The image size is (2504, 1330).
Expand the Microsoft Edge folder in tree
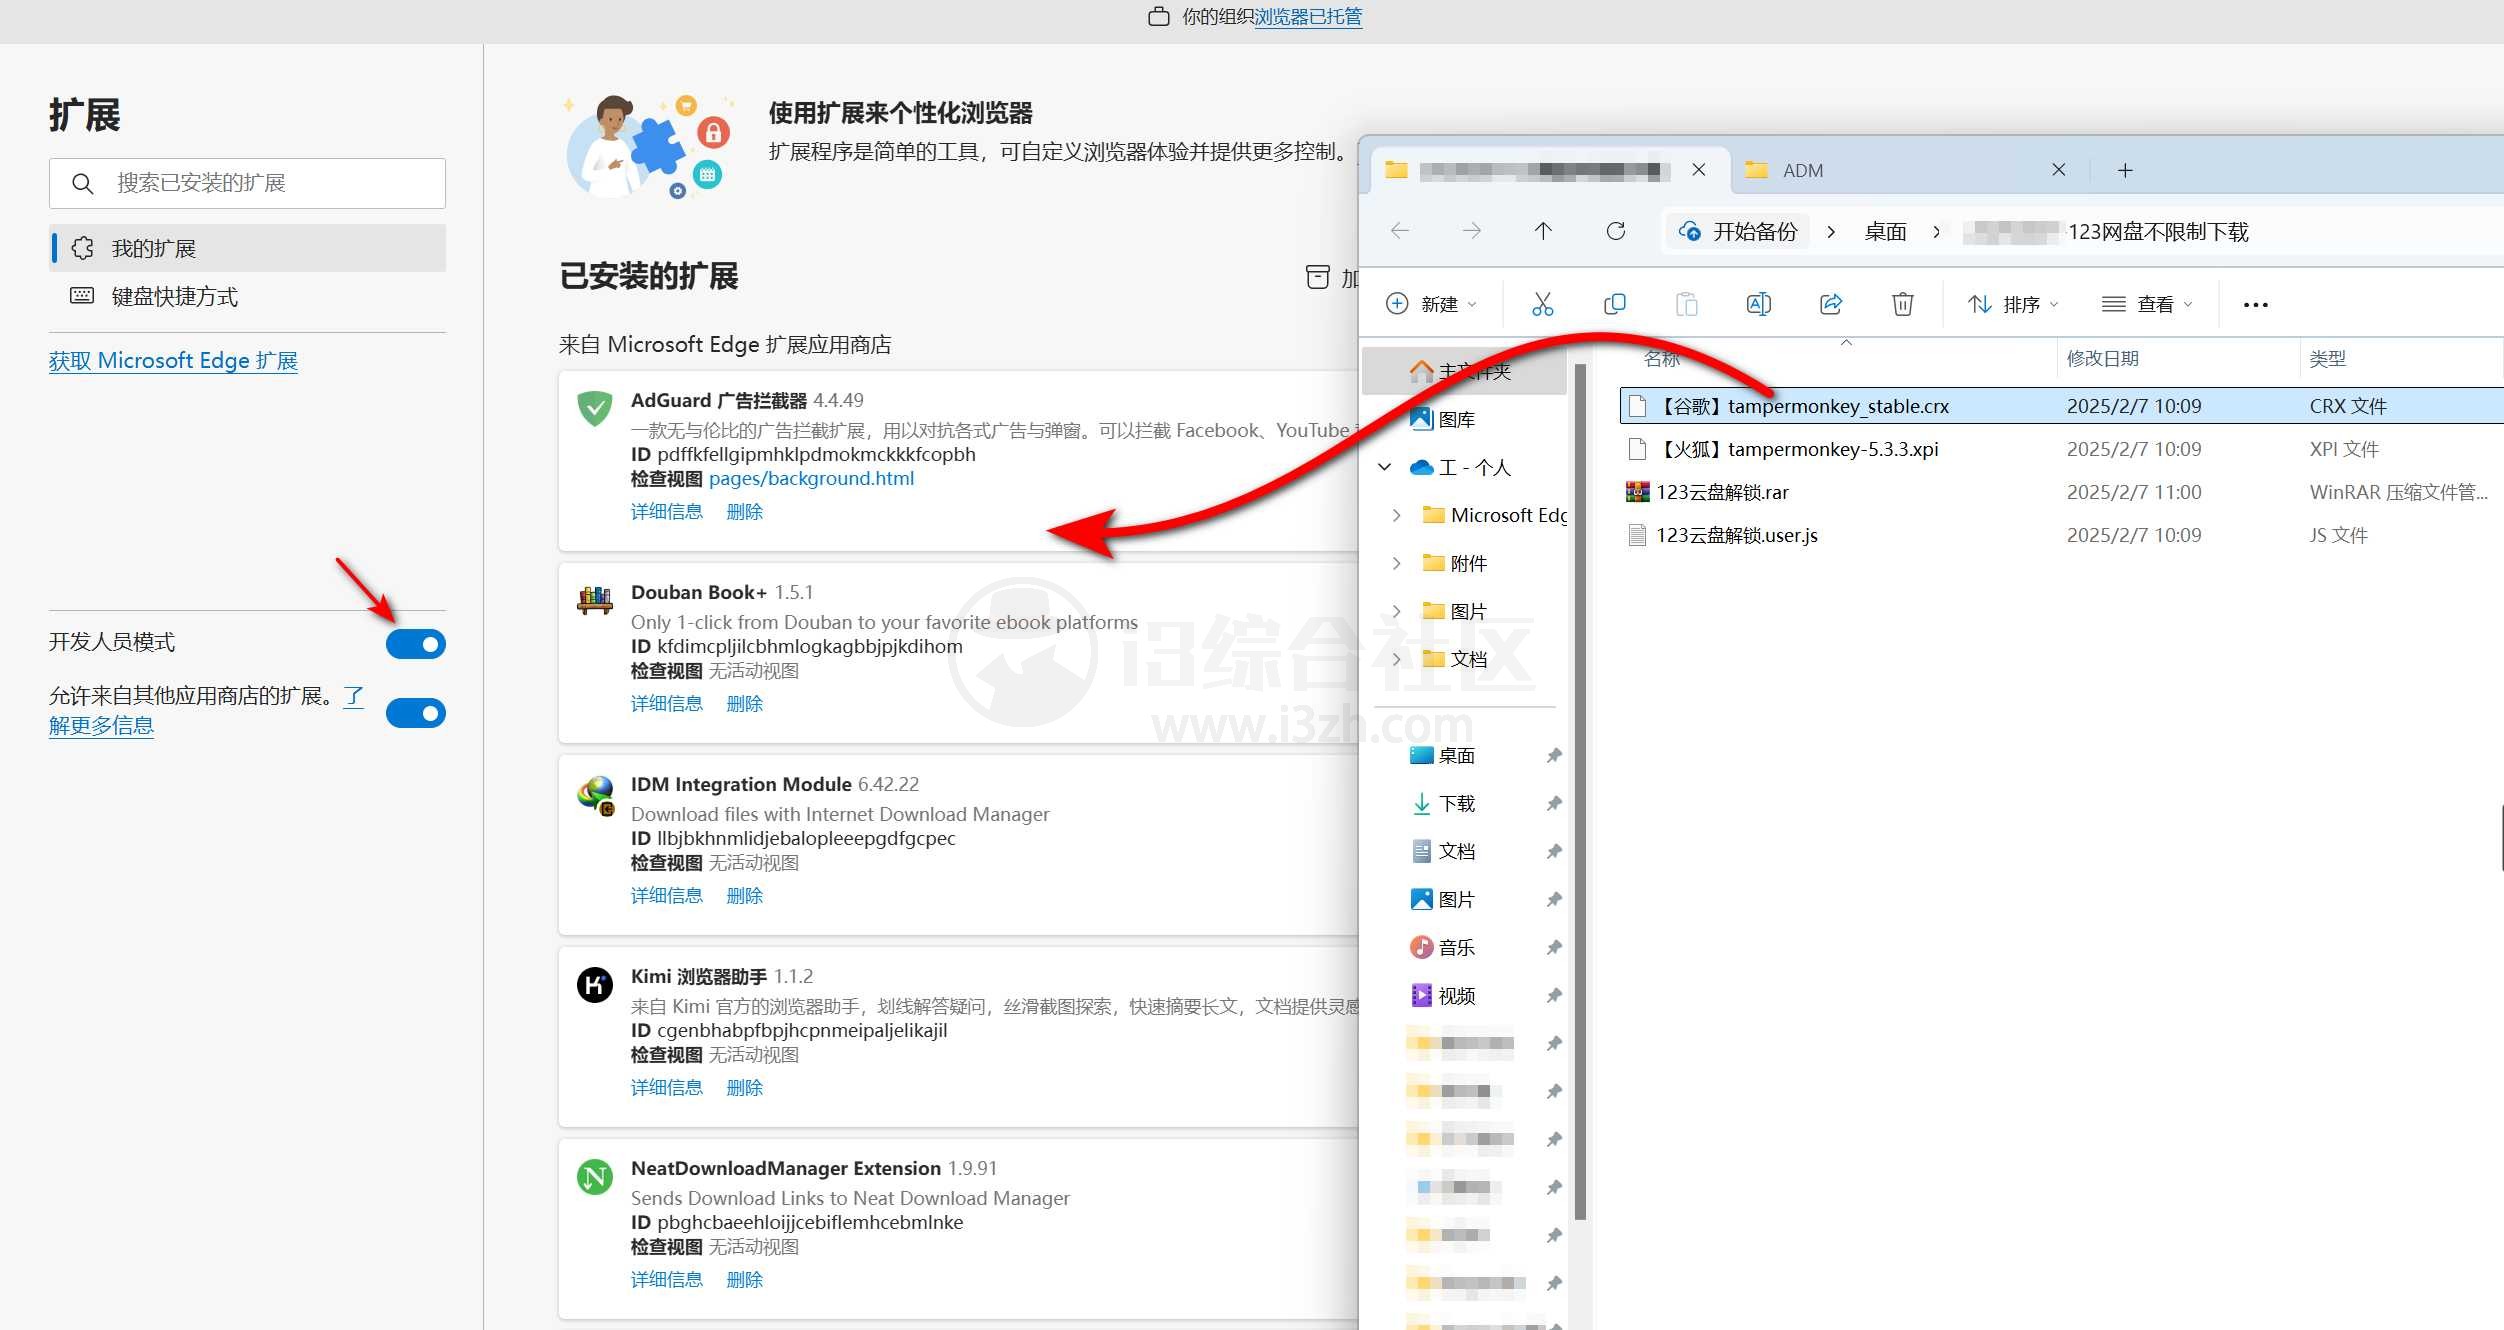coord(1396,515)
